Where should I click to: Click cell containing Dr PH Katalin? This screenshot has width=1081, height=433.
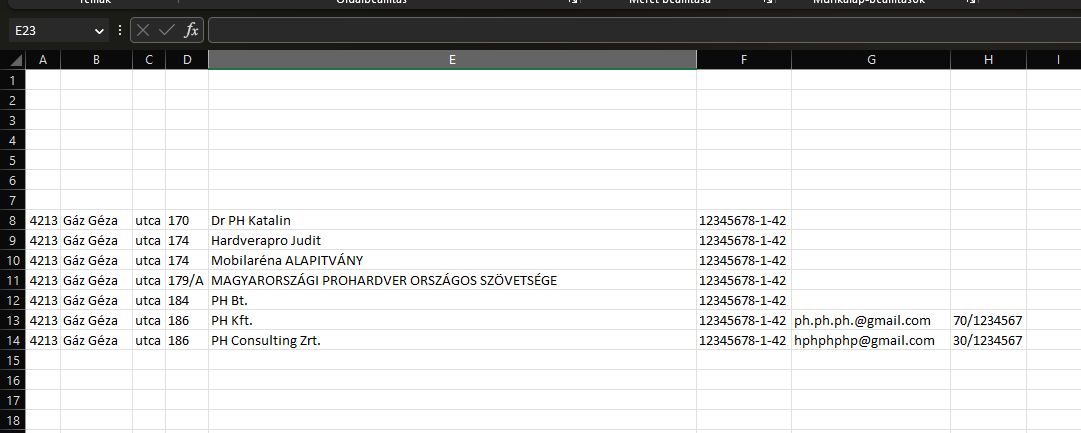coord(452,221)
